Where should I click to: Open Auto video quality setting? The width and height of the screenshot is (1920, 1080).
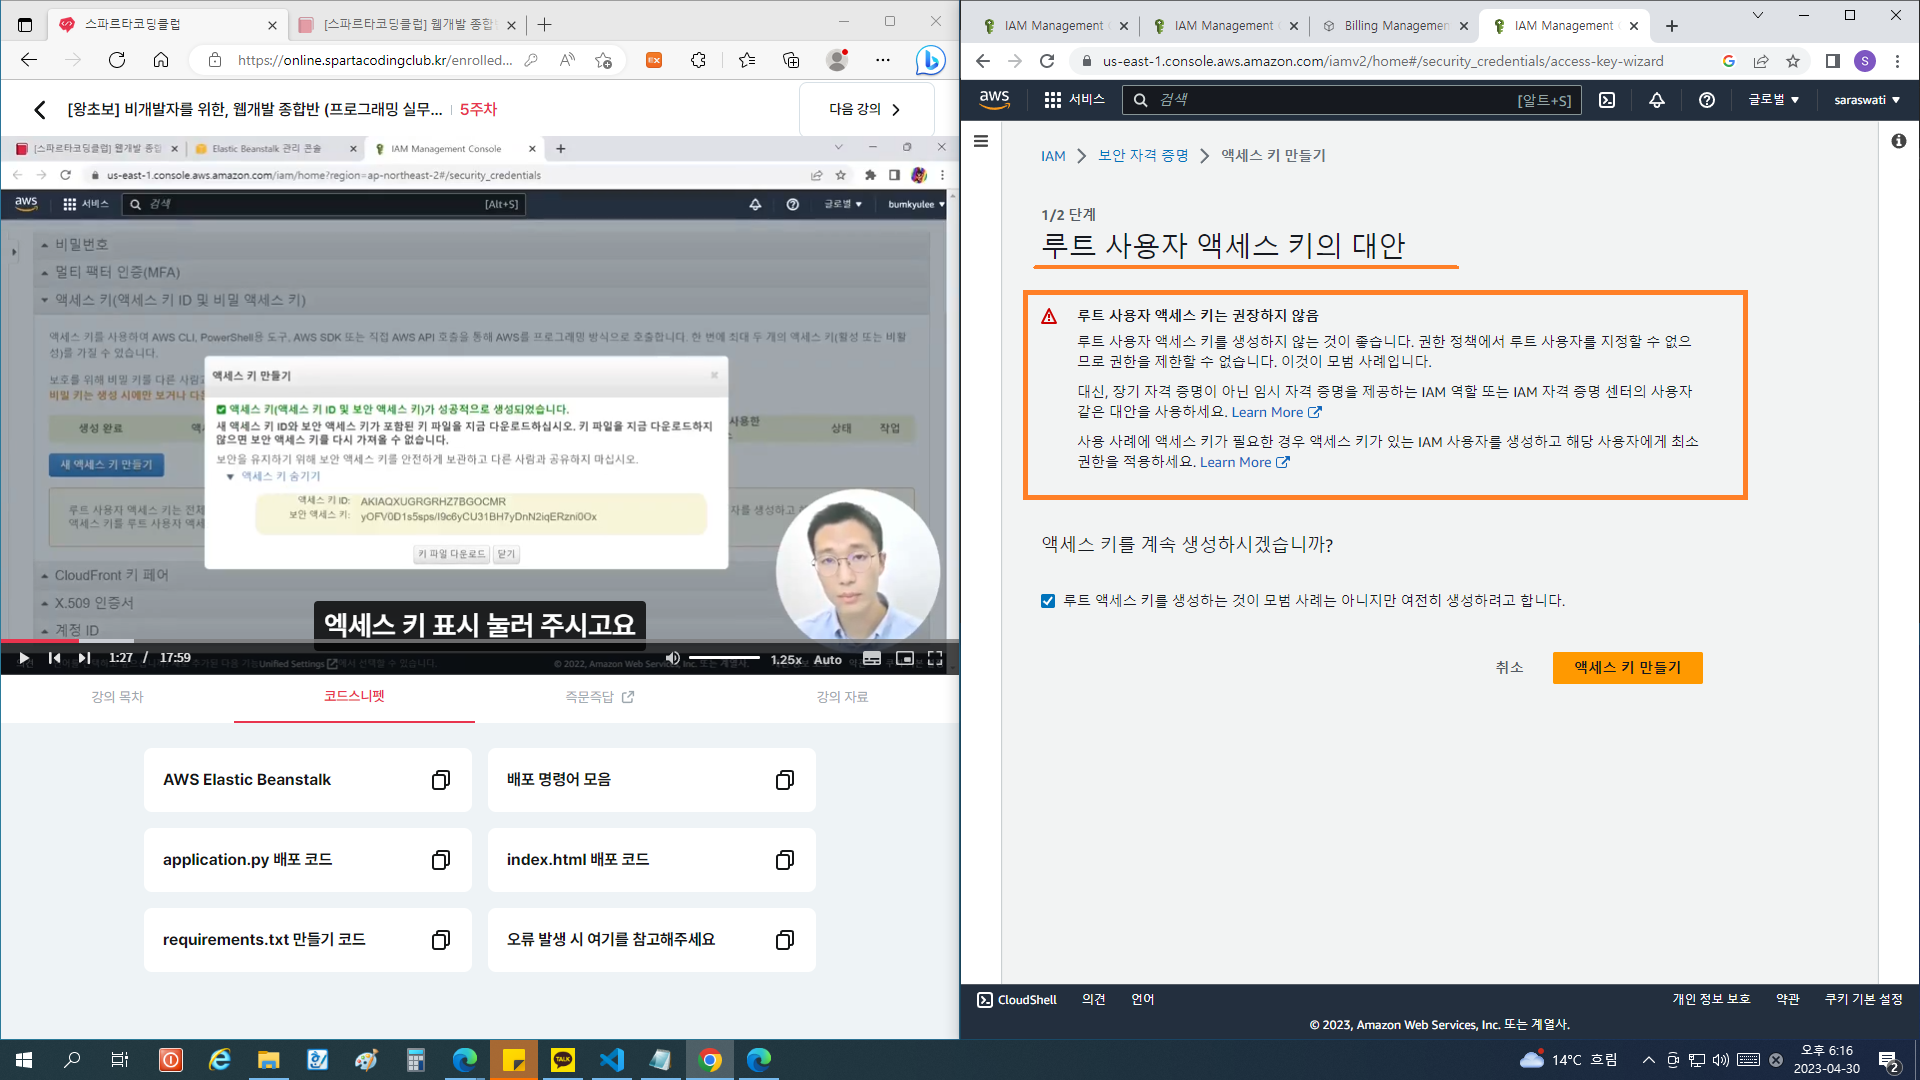click(828, 659)
